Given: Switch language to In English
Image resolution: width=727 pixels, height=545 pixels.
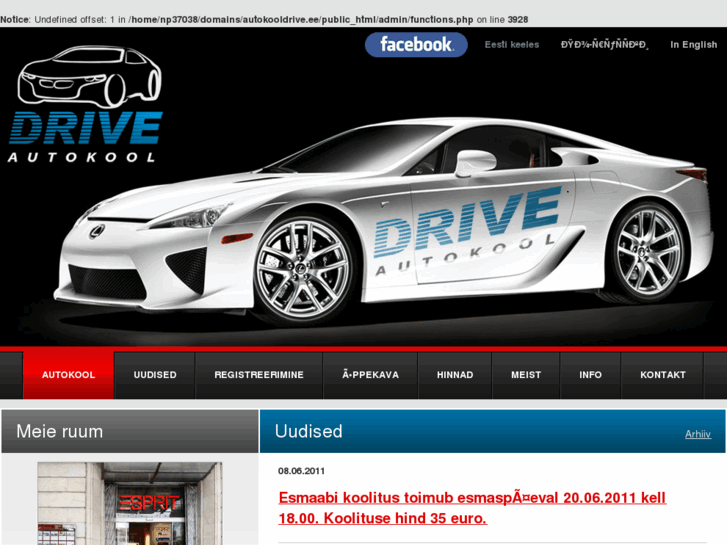Looking at the screenshot, I should [x=694, y=45].
